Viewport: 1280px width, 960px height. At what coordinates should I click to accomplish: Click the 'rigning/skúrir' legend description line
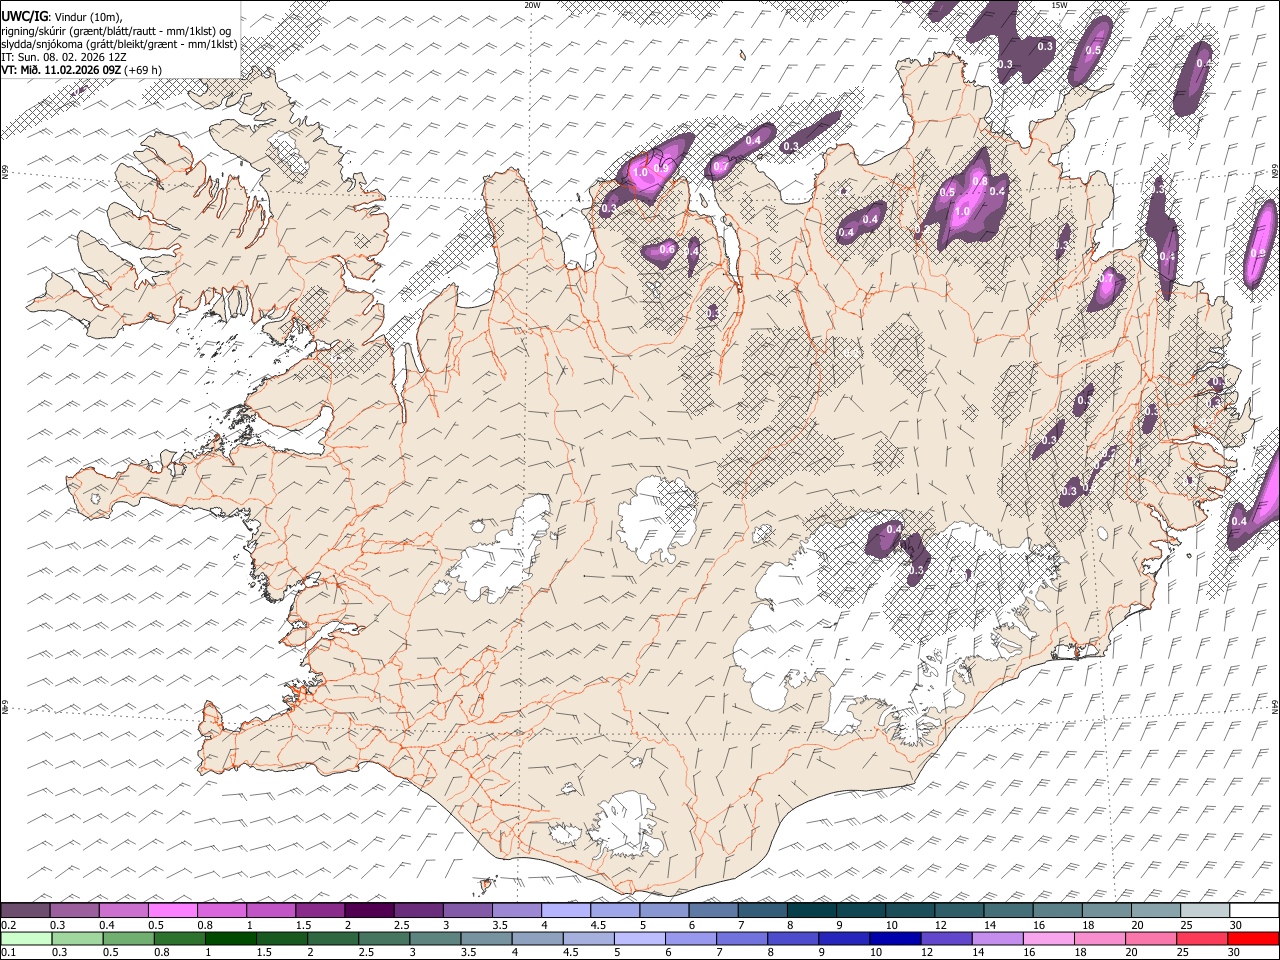[115, 31]
